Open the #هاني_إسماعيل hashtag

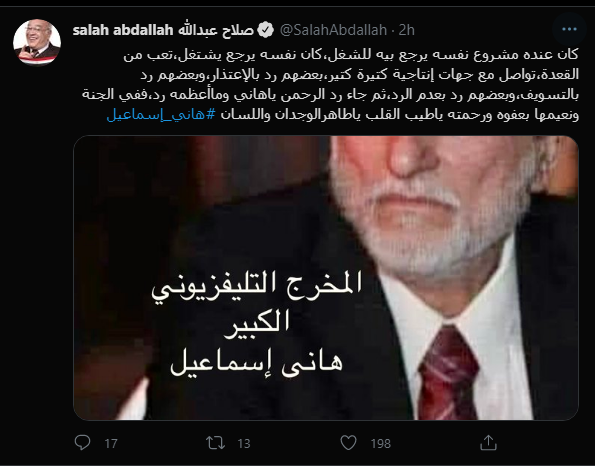(161, 115)
